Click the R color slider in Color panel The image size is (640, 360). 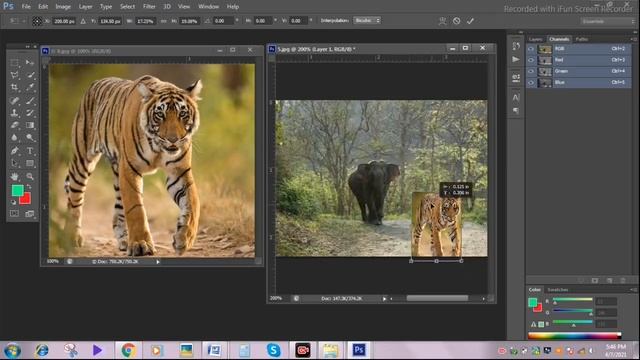point(573,300)
